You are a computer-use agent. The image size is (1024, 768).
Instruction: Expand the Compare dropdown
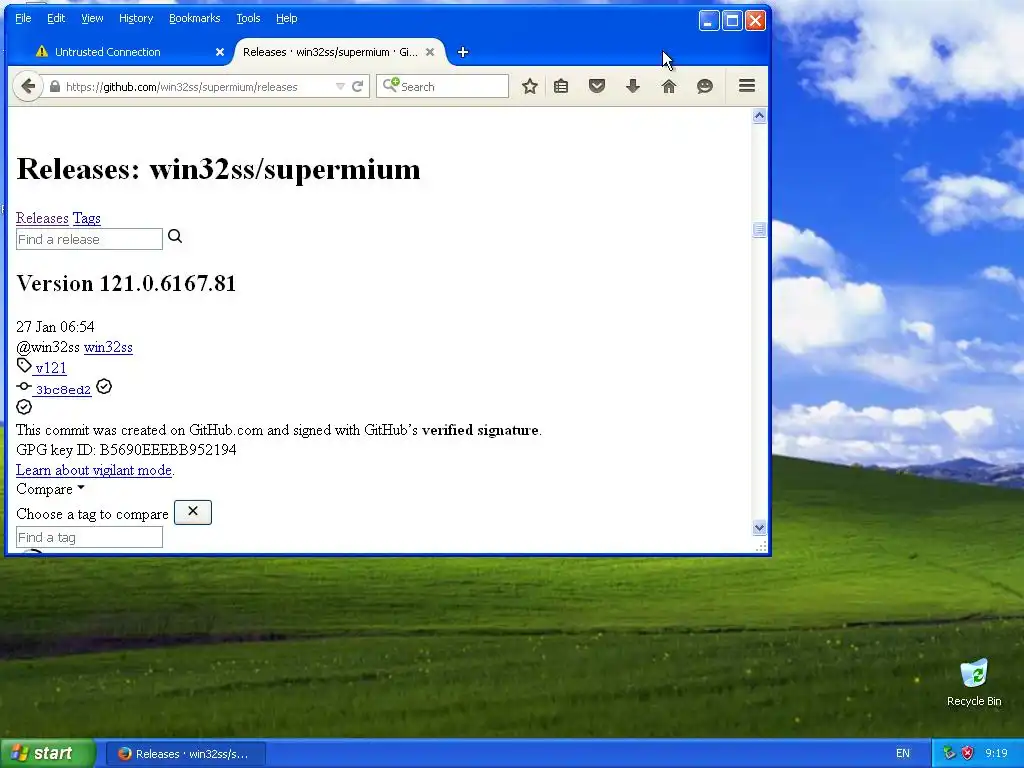(x=50, y=489)
